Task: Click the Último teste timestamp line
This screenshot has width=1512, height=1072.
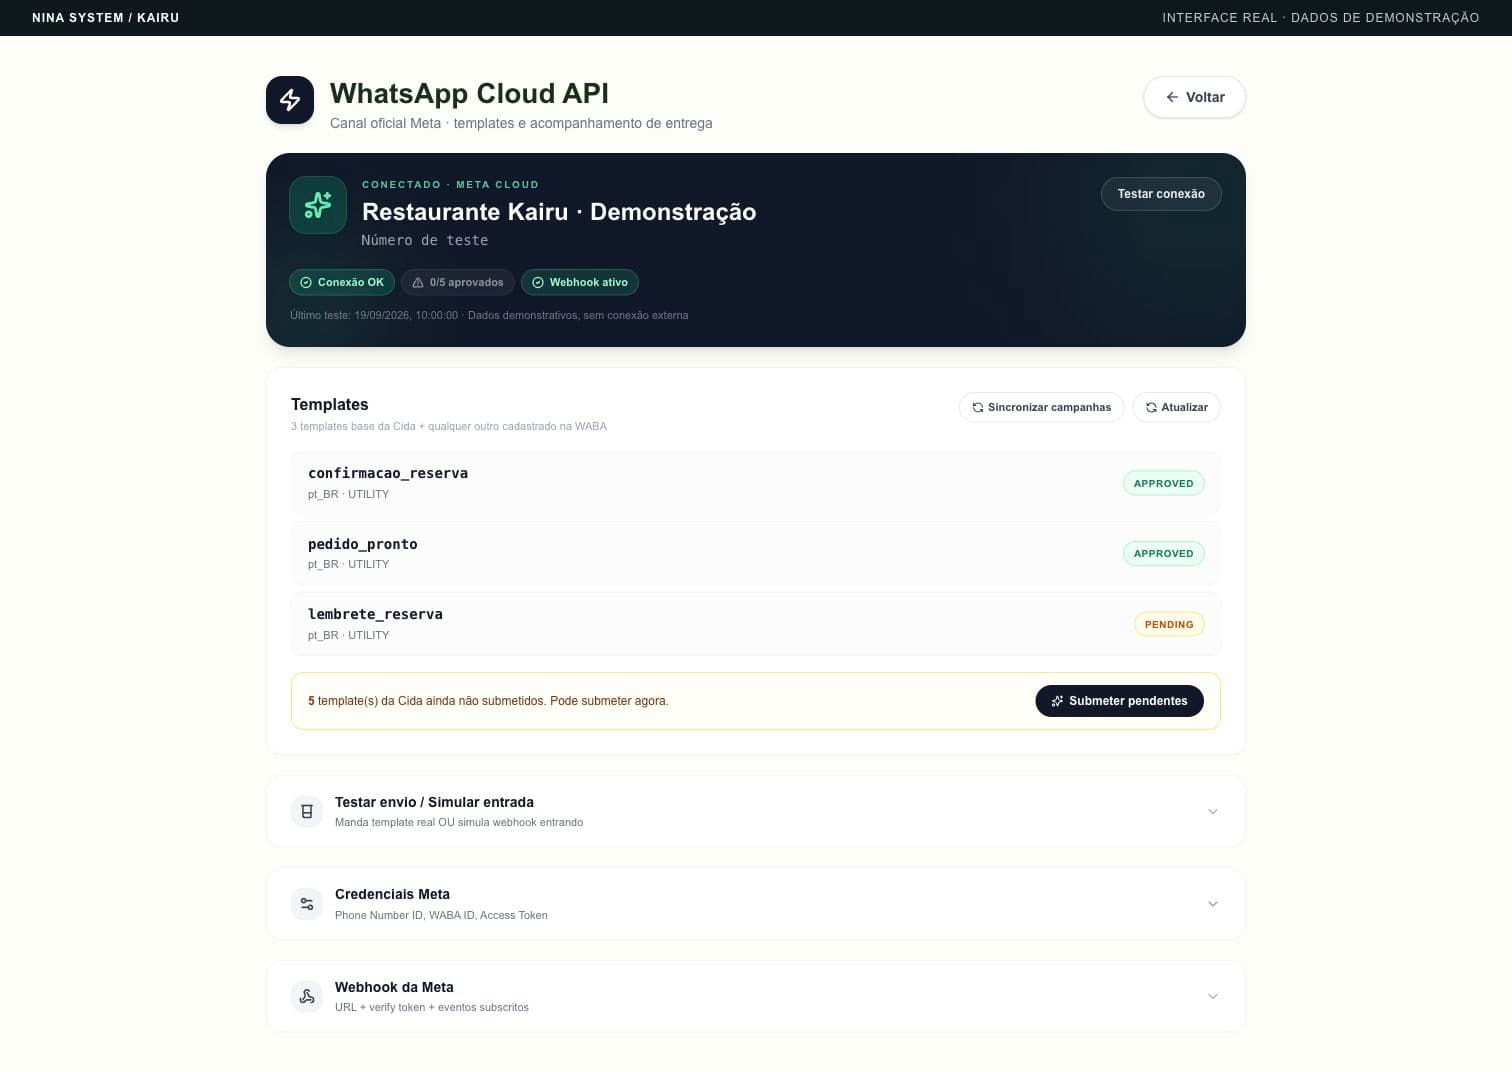Action: 489,315
